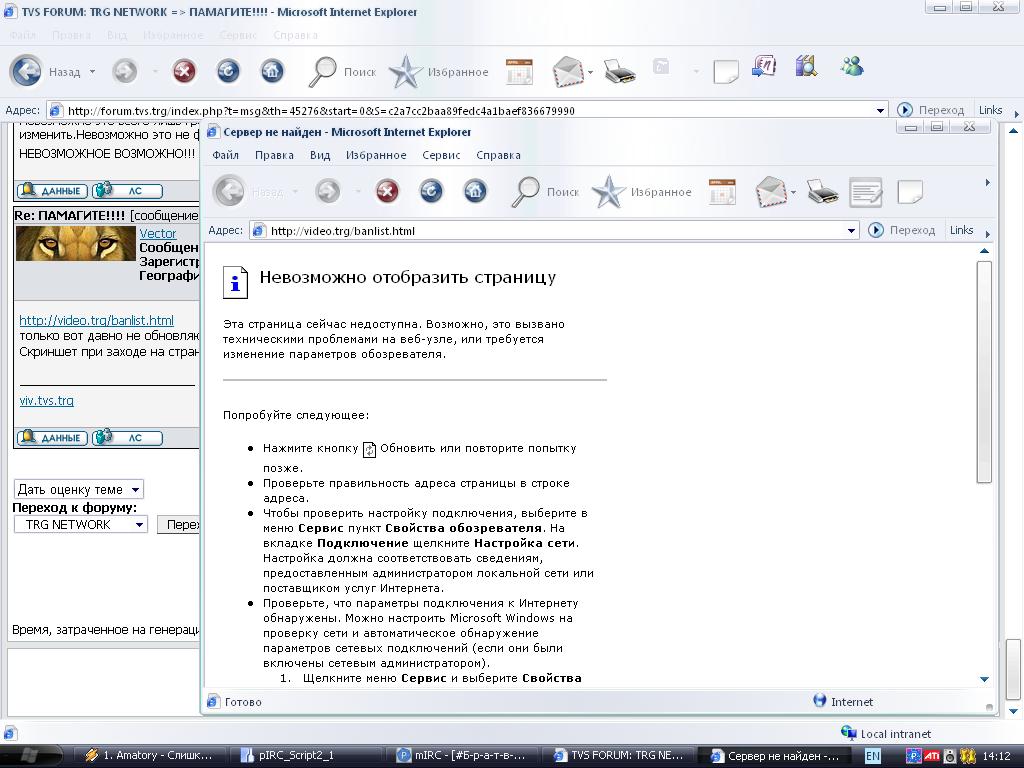Click Mail envelope icon in forum window

(x=568, y=71)
